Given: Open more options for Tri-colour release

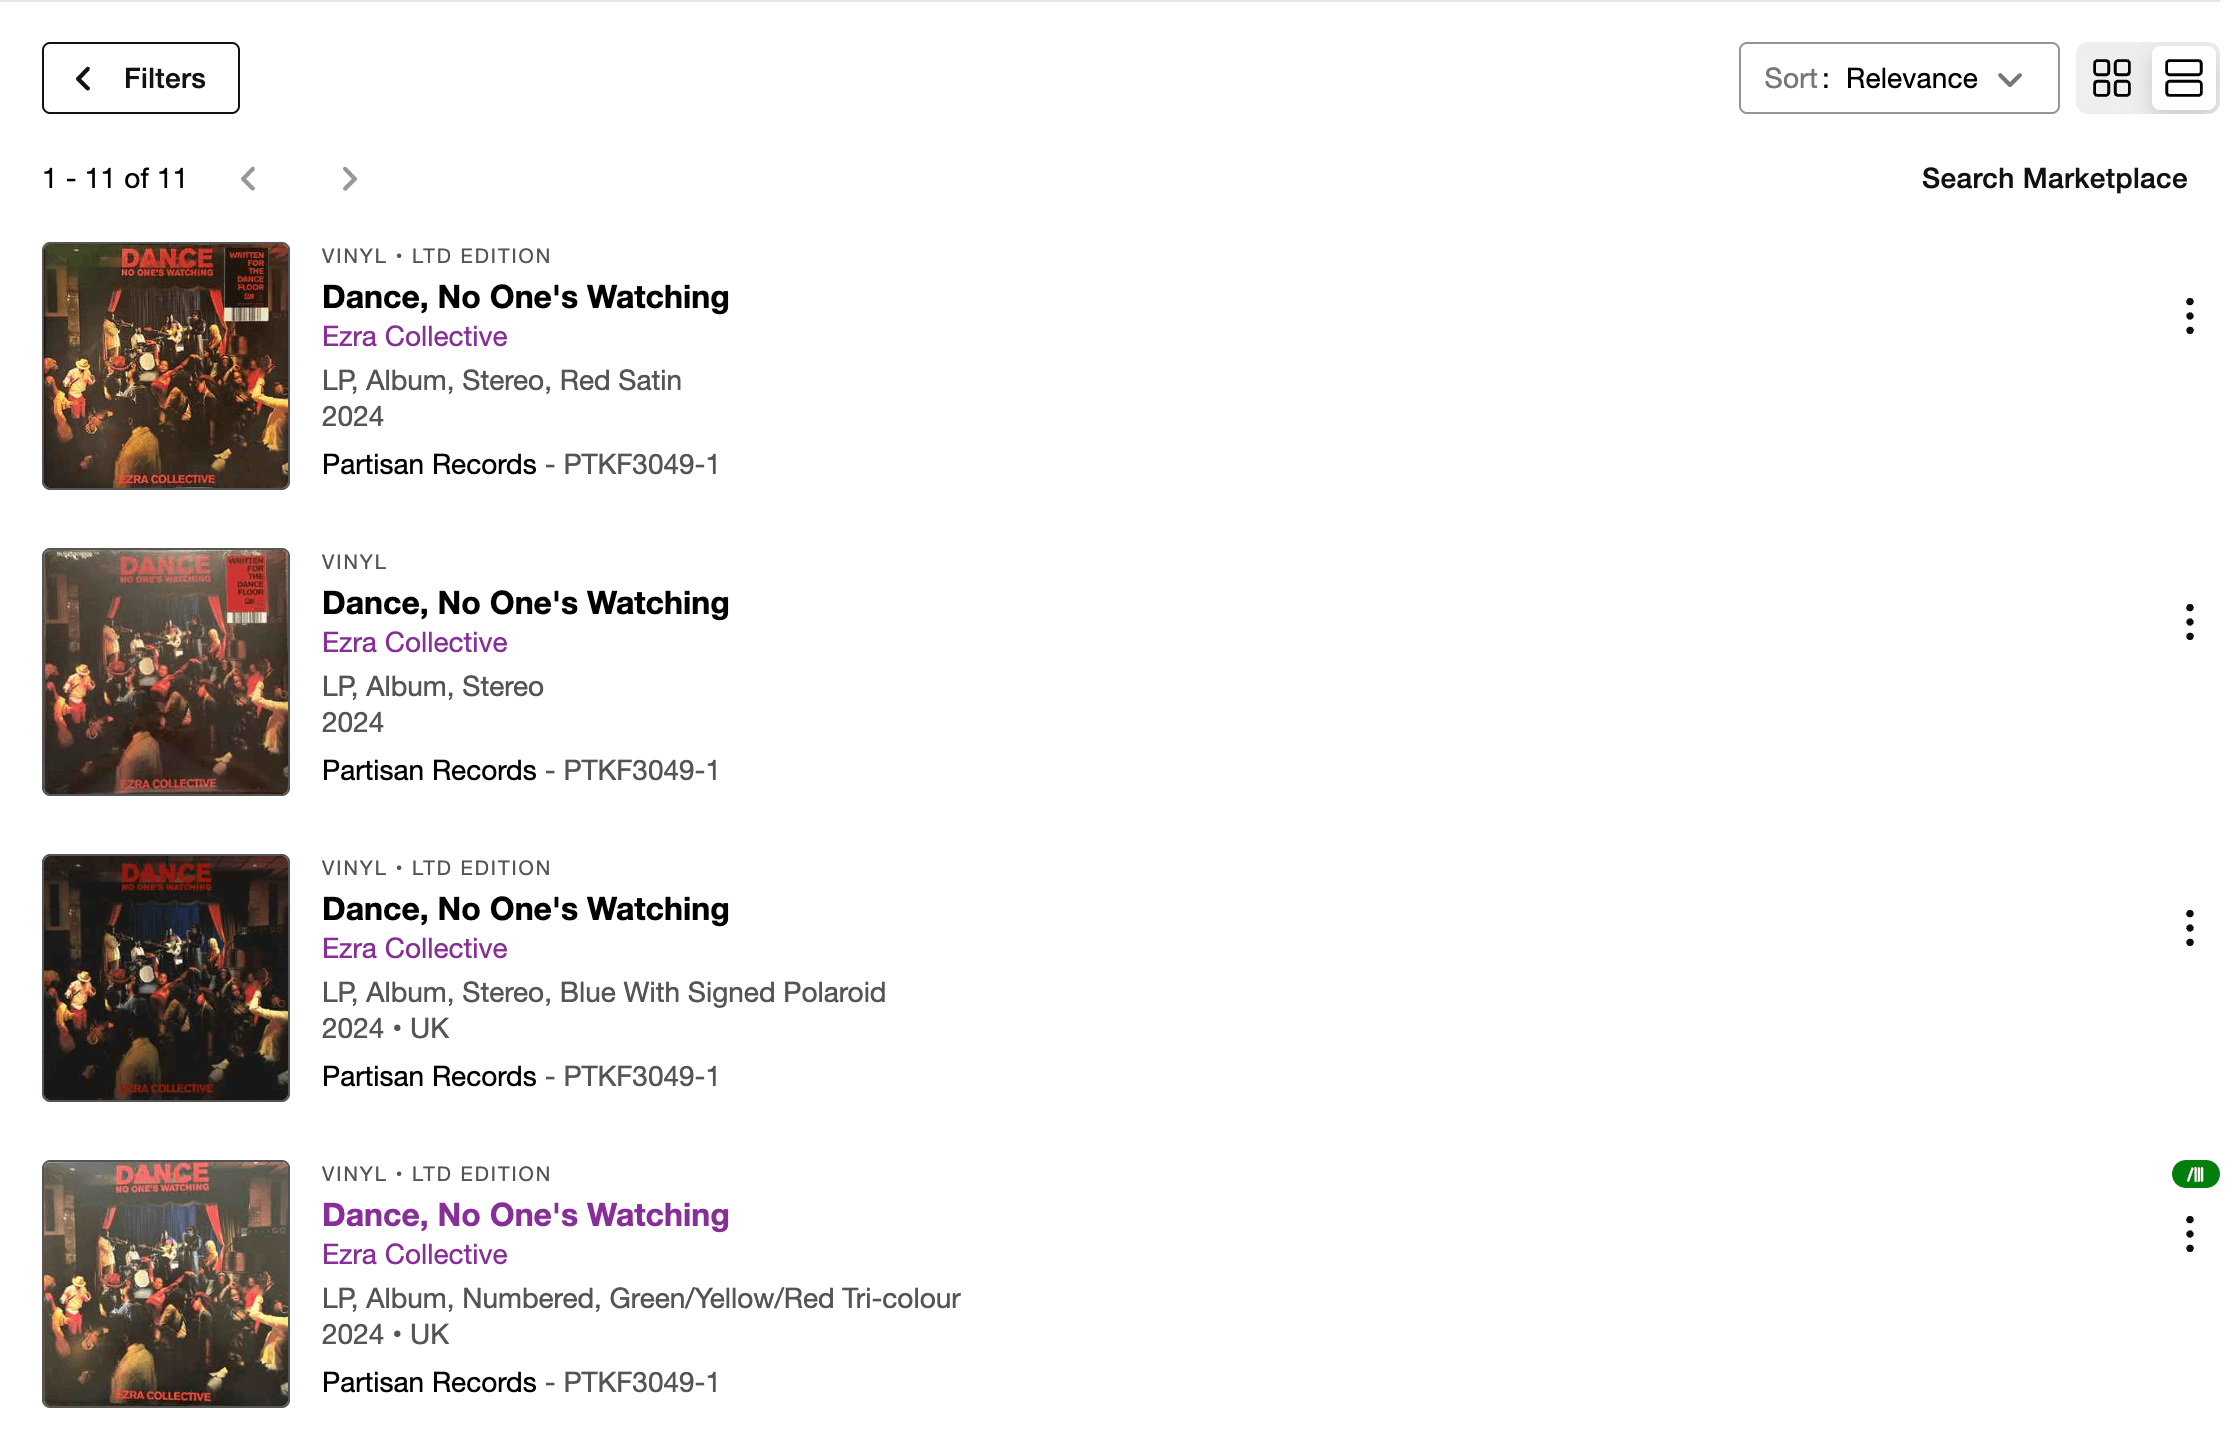Looking at the screenshot, I should [2190, 1234].
